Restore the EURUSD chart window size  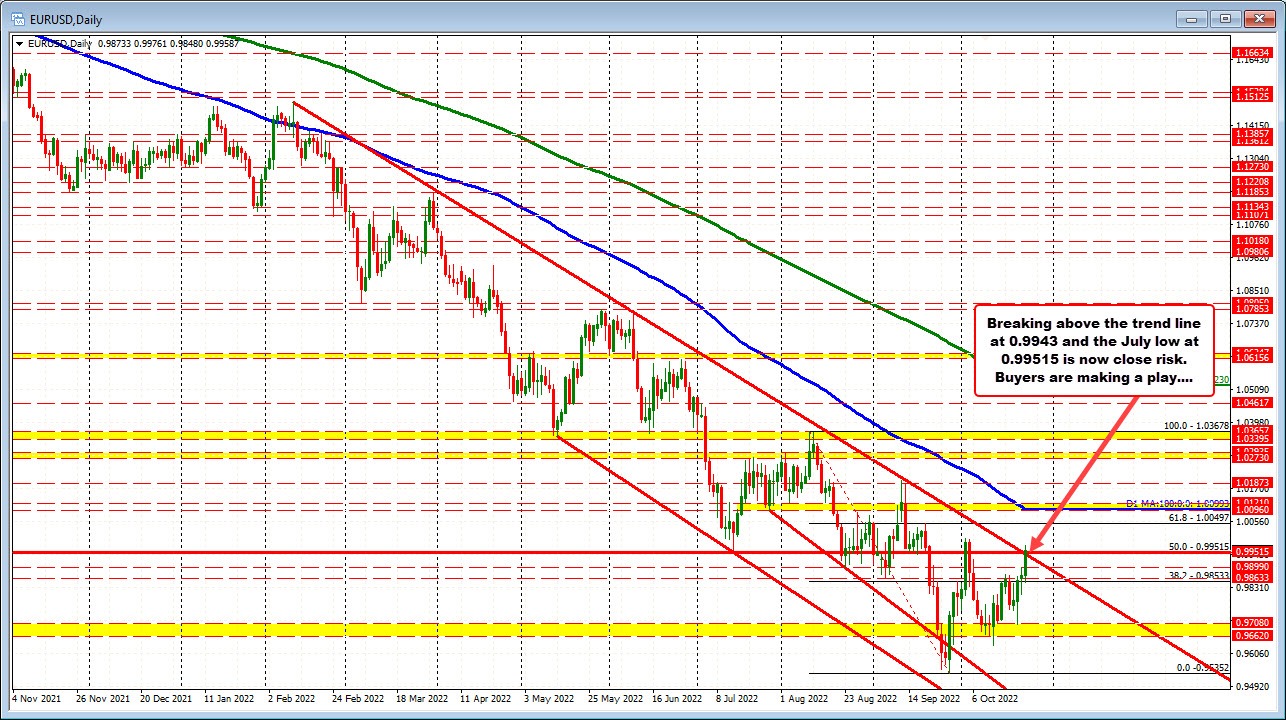[x=1224, y=18]
